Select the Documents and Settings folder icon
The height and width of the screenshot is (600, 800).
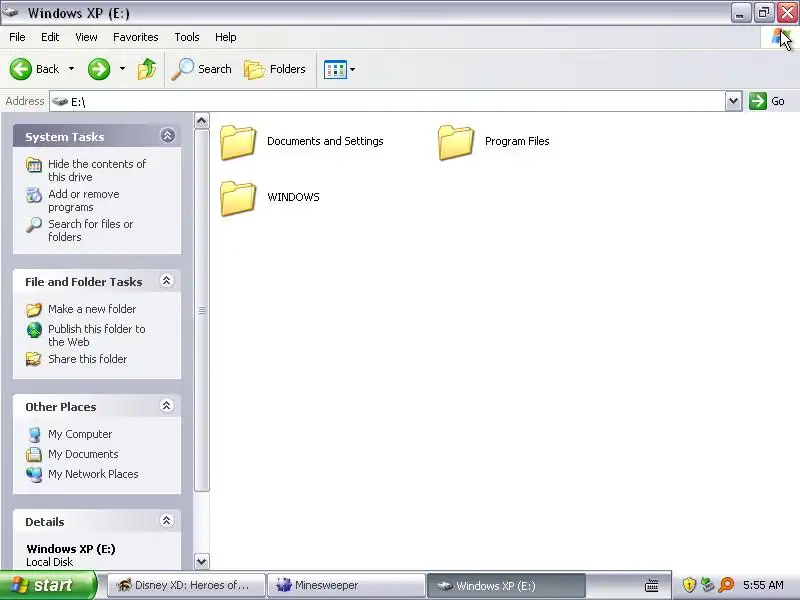point(238,142)
